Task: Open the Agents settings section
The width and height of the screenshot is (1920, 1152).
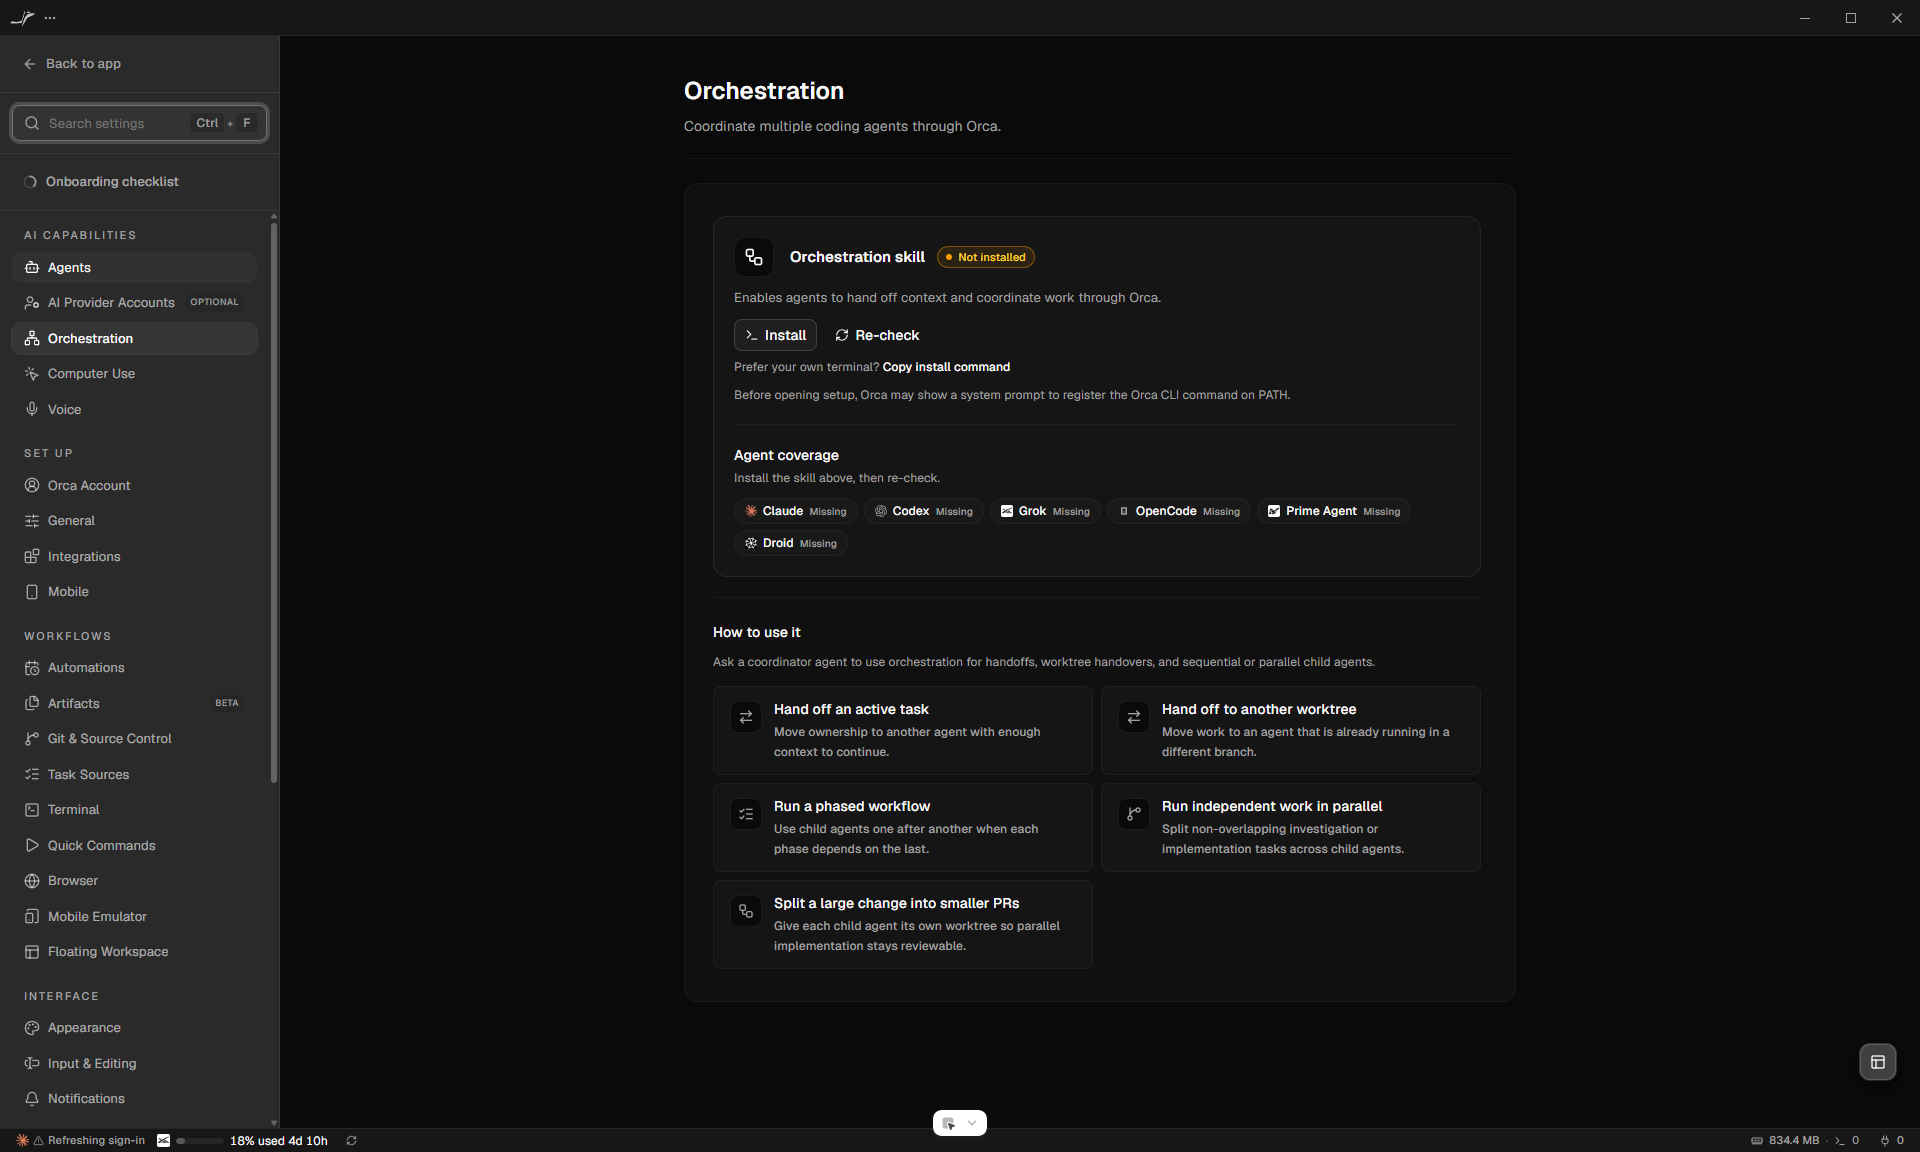Action: (134, 268)
